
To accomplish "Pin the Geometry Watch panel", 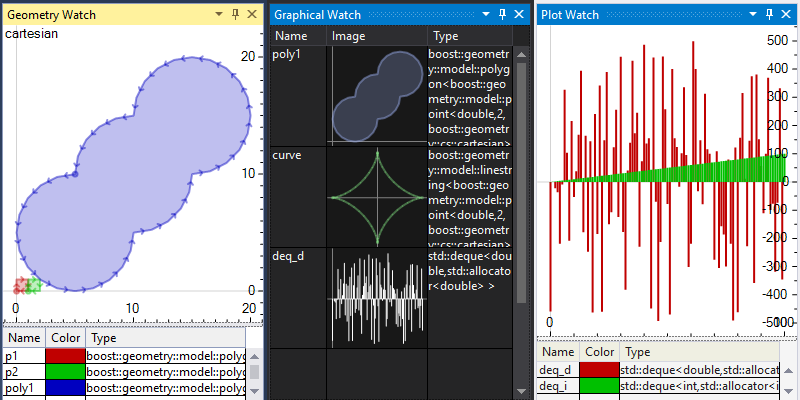I will (235, 14).
